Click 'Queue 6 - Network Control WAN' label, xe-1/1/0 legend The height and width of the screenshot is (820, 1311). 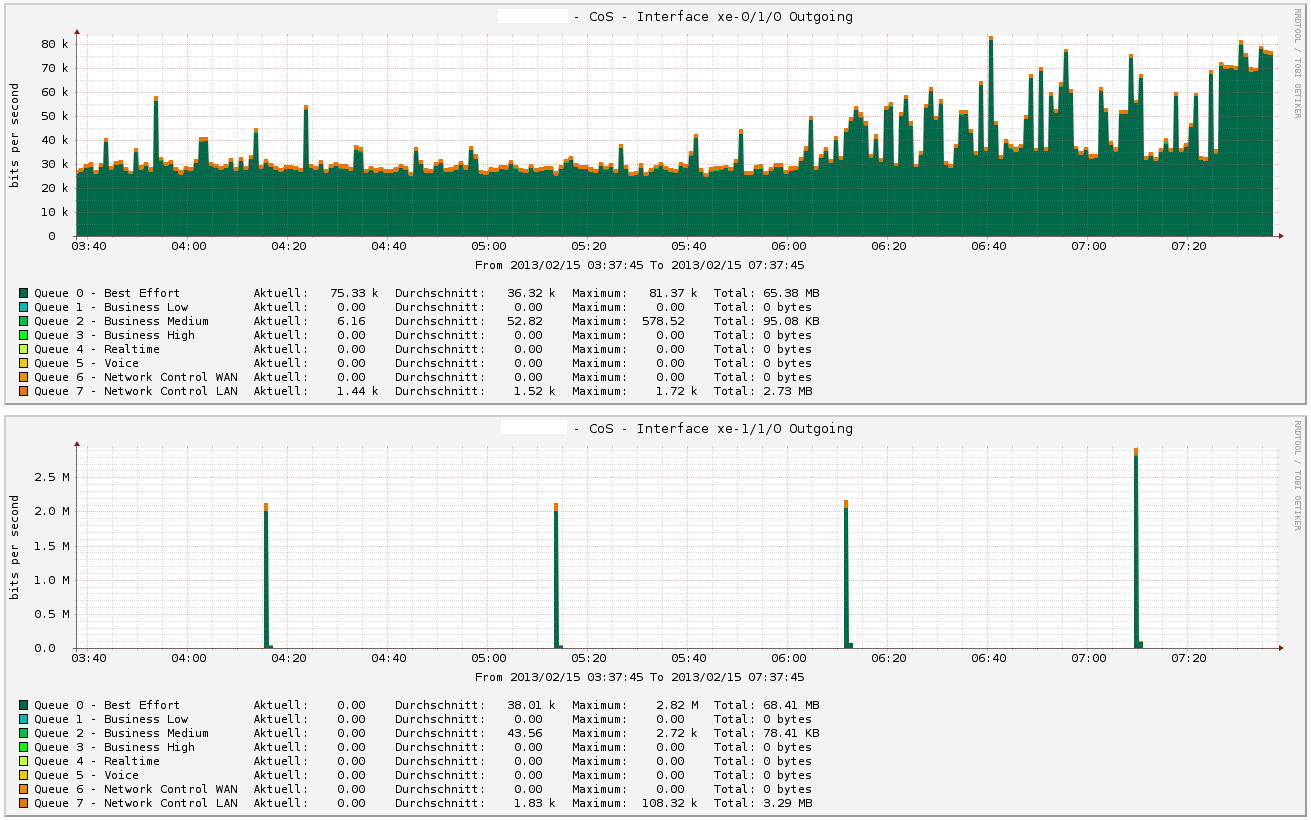click(x=135, y=789)
